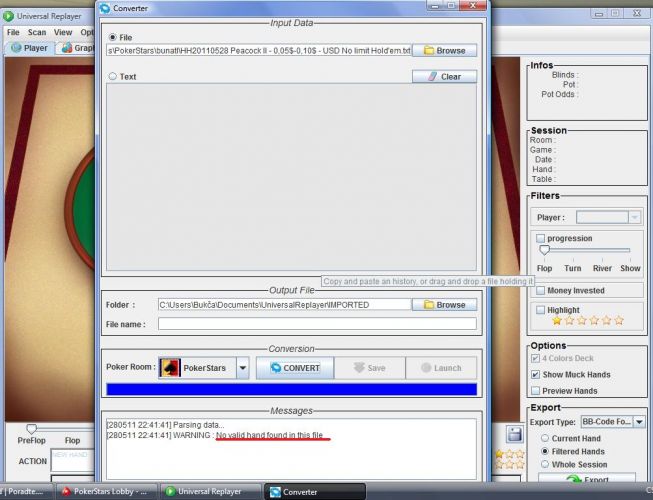Select the Filtered Hands export radio button
The width and height of the screenshot is (653, 500).
pyautogui.click(x=545, y=451)
